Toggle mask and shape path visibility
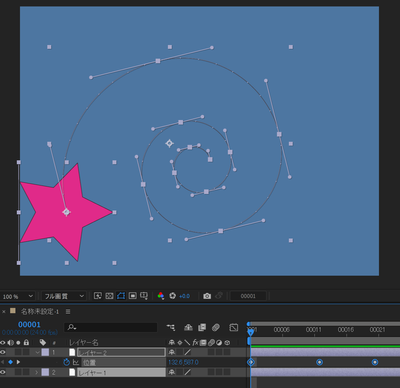Viewport: 400px width, 388px height. pyautogui.click(x=121, y=296)
